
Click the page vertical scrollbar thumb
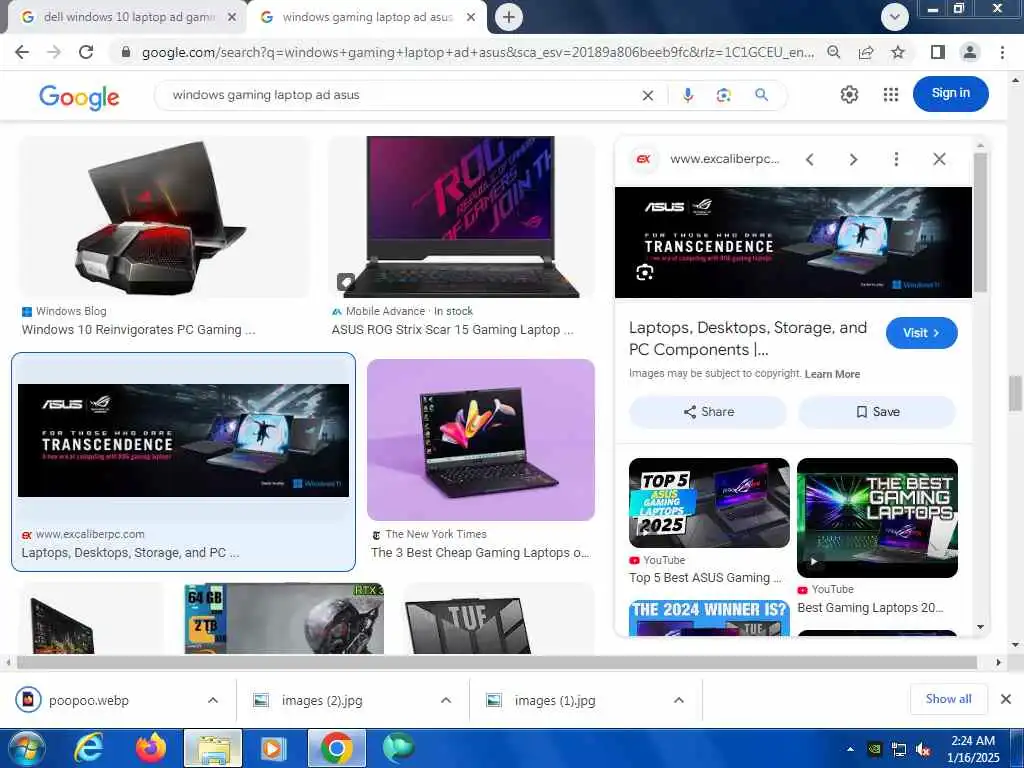(x=1015, y=394)
